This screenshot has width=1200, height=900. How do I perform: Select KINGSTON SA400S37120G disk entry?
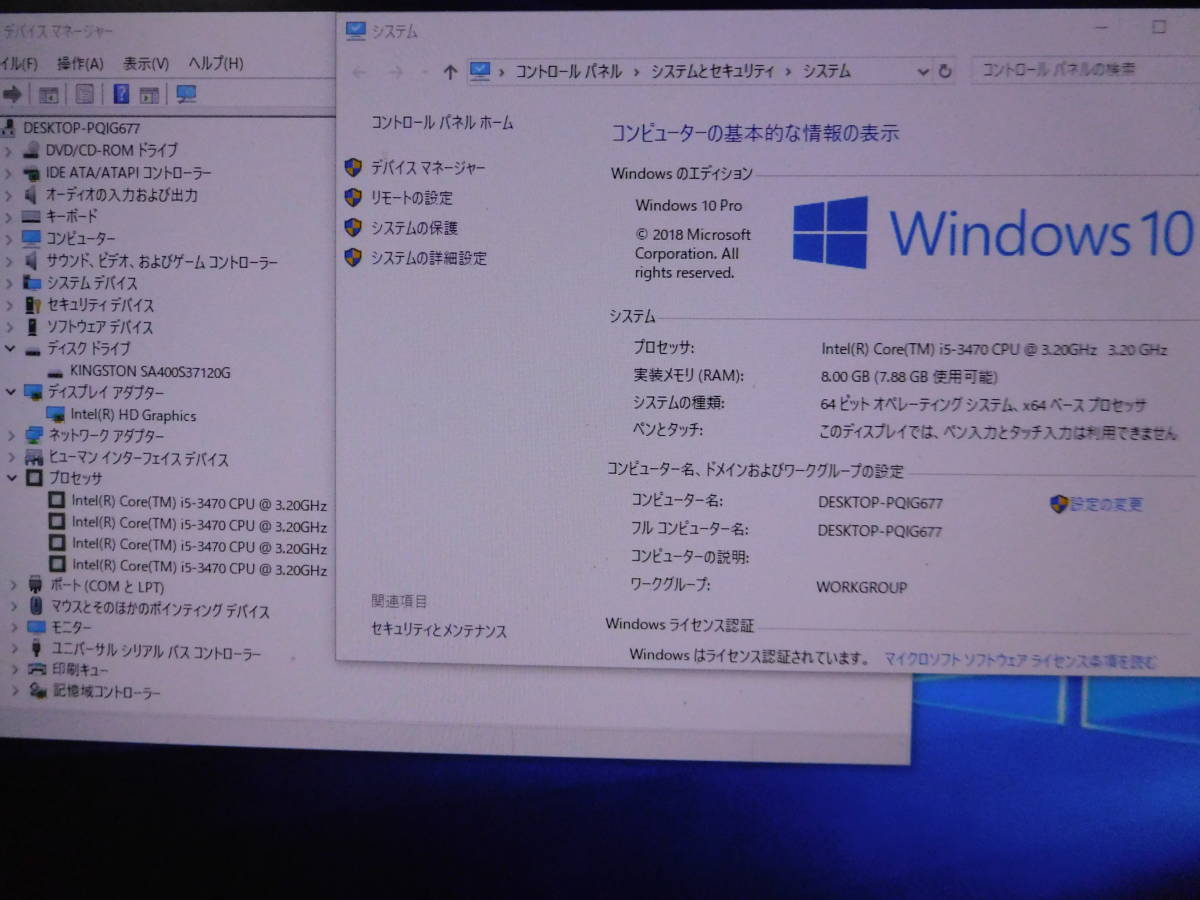(150, 372)
